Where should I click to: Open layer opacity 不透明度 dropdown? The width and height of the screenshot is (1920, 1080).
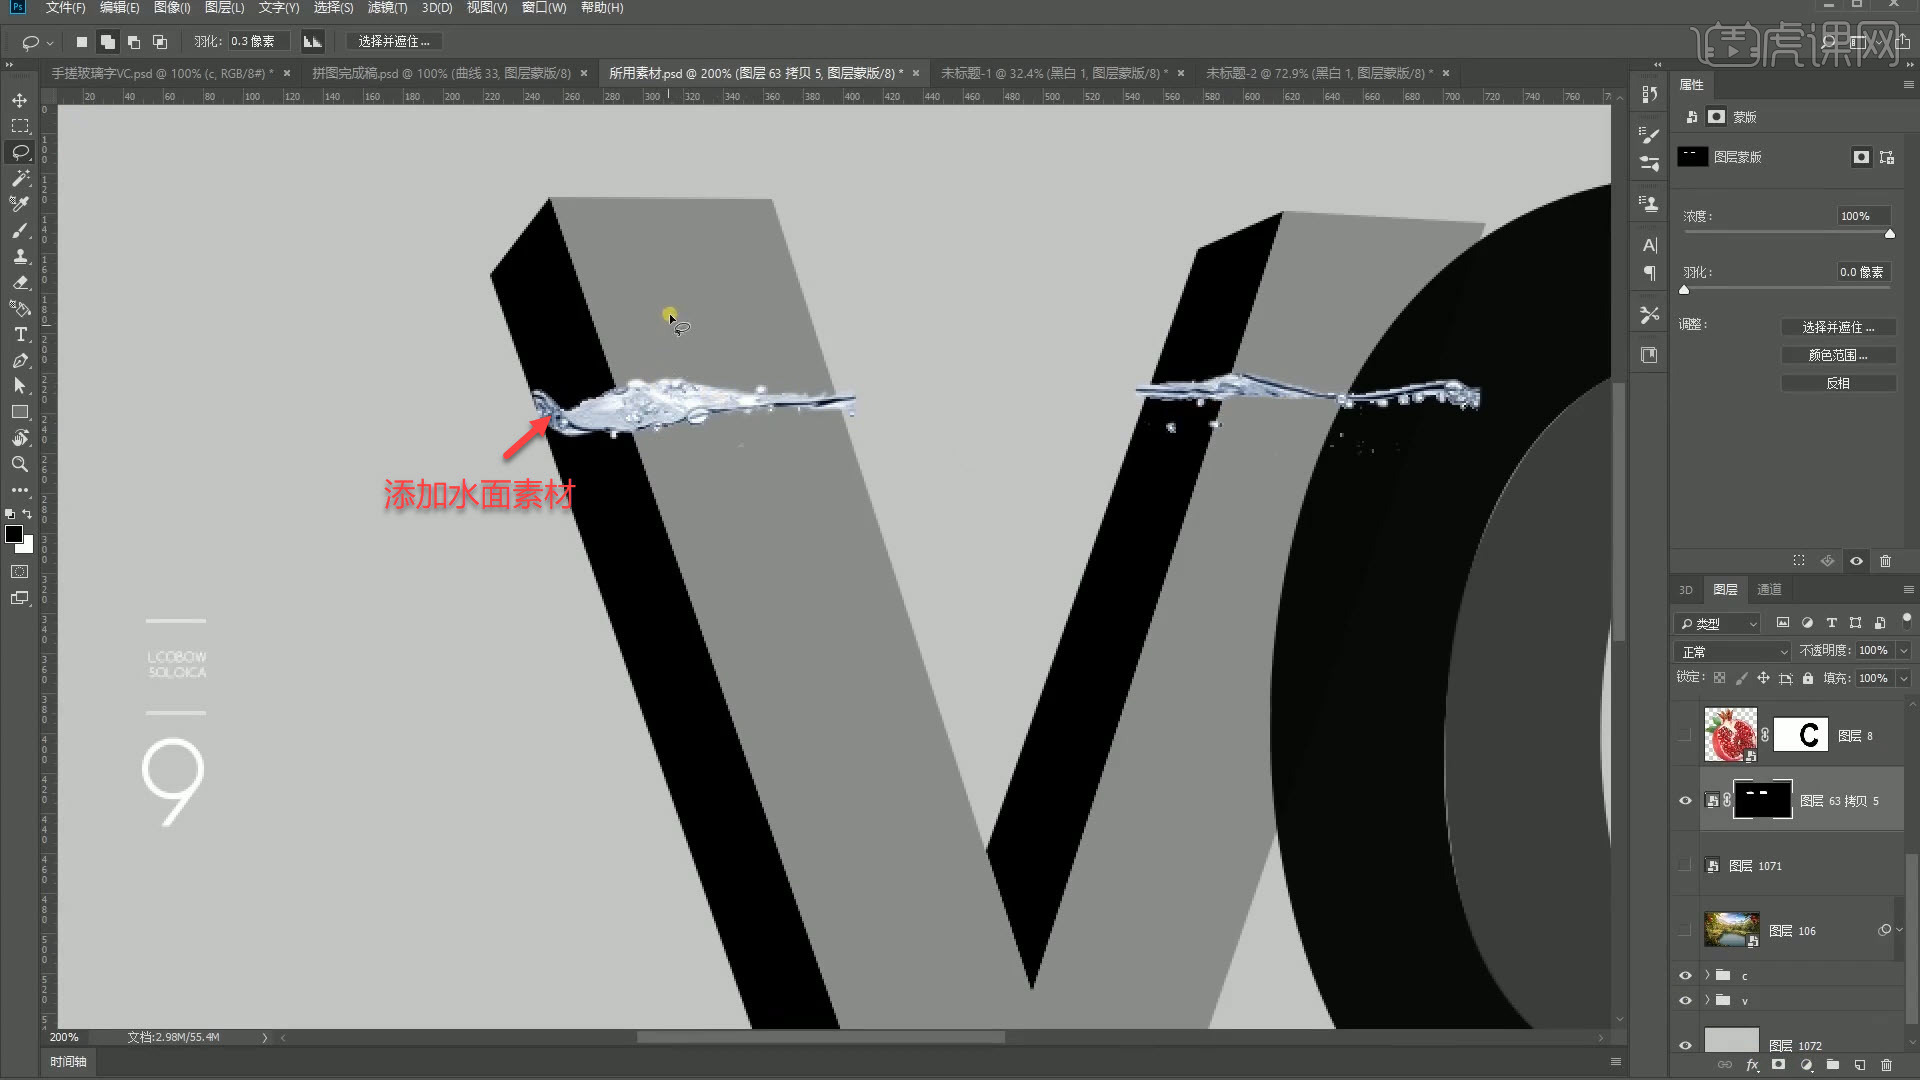pyautogui.click(x=1903, y=651)
